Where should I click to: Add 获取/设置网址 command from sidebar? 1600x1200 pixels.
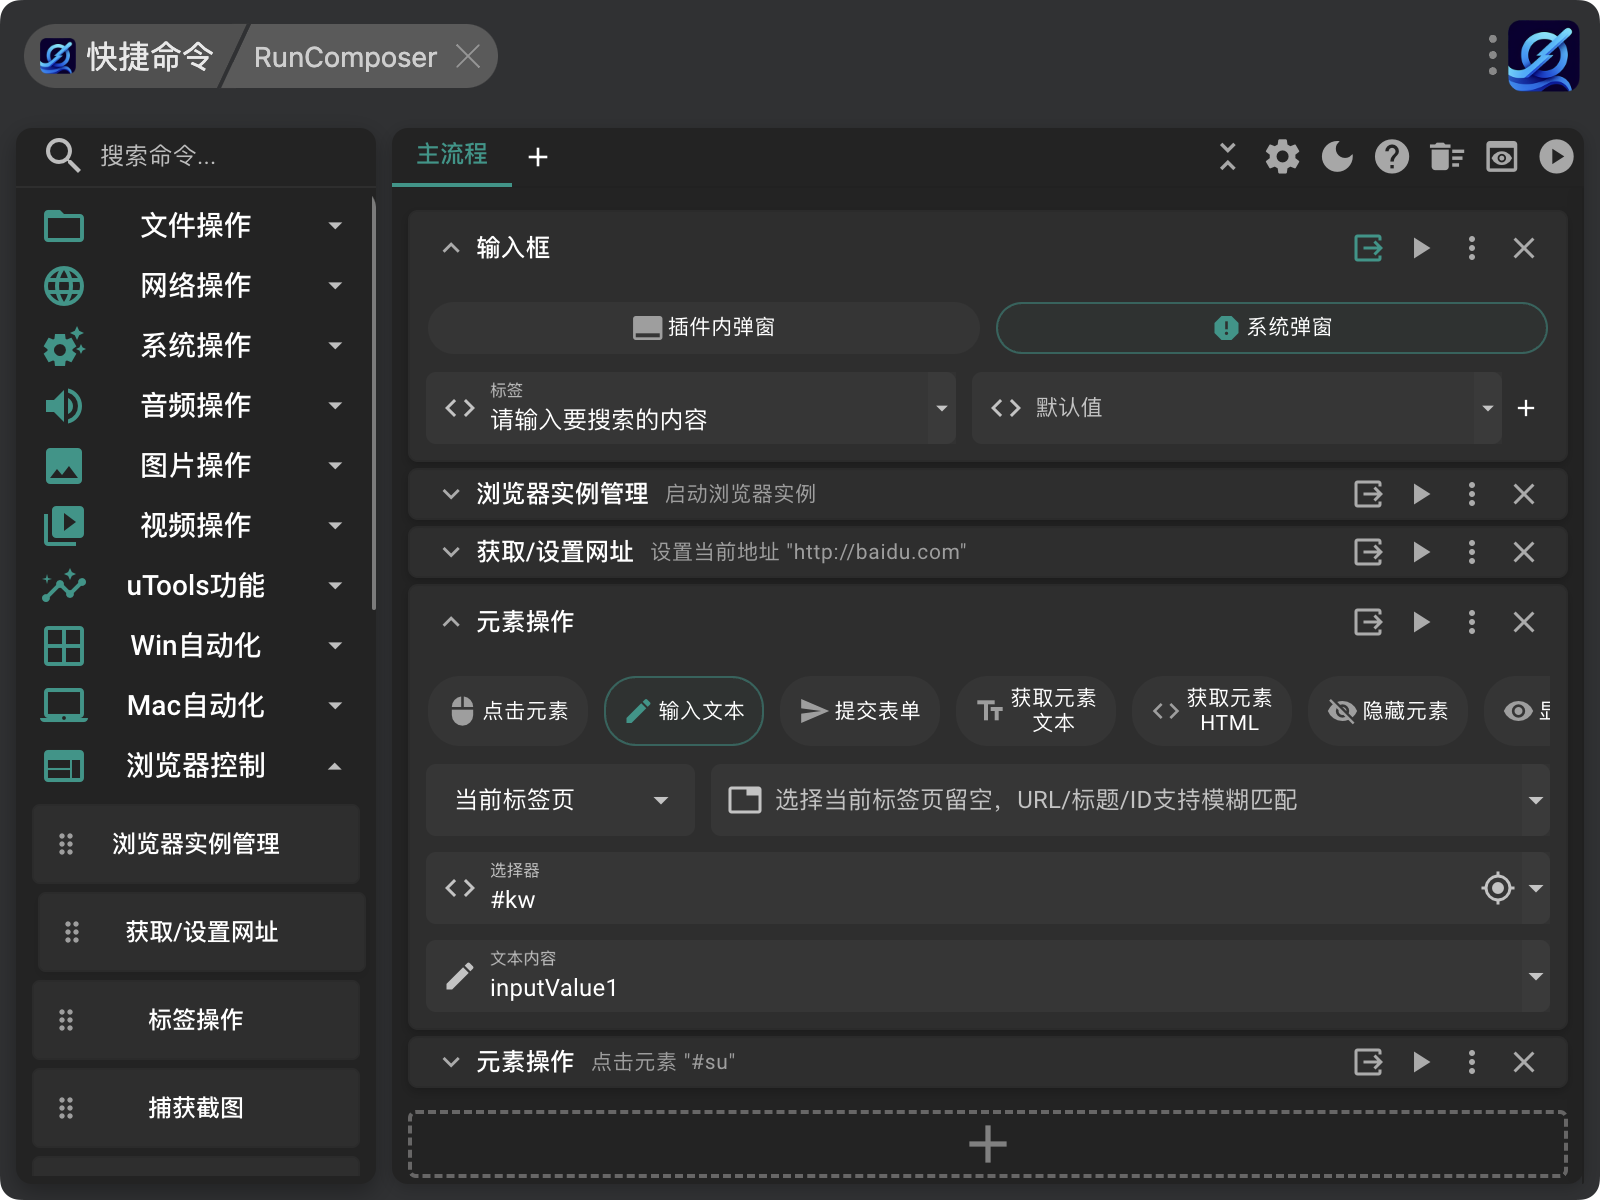202,932
